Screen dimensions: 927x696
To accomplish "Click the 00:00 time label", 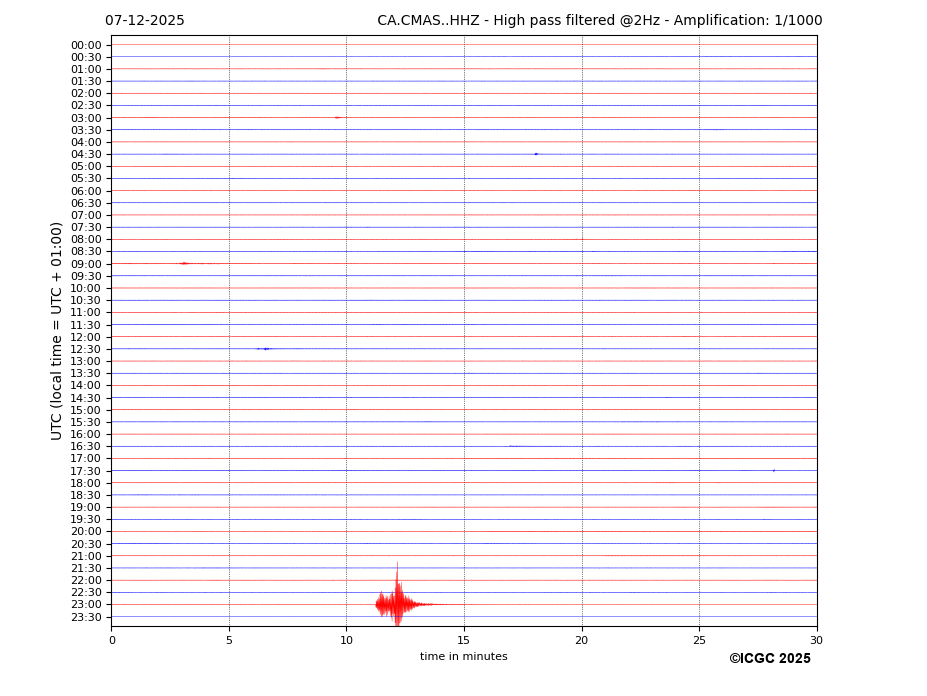I will [86, 45].
